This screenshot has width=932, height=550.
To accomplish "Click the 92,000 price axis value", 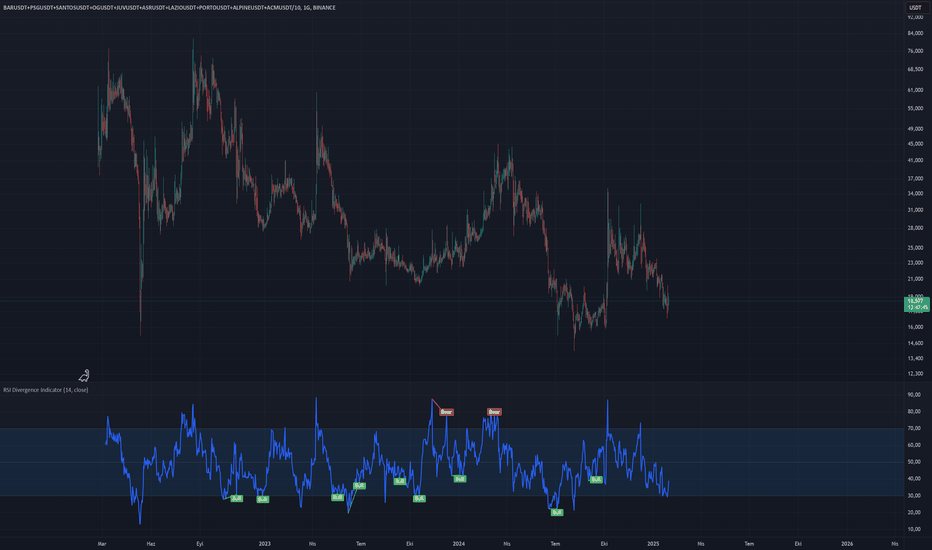I will coord(915,17).
